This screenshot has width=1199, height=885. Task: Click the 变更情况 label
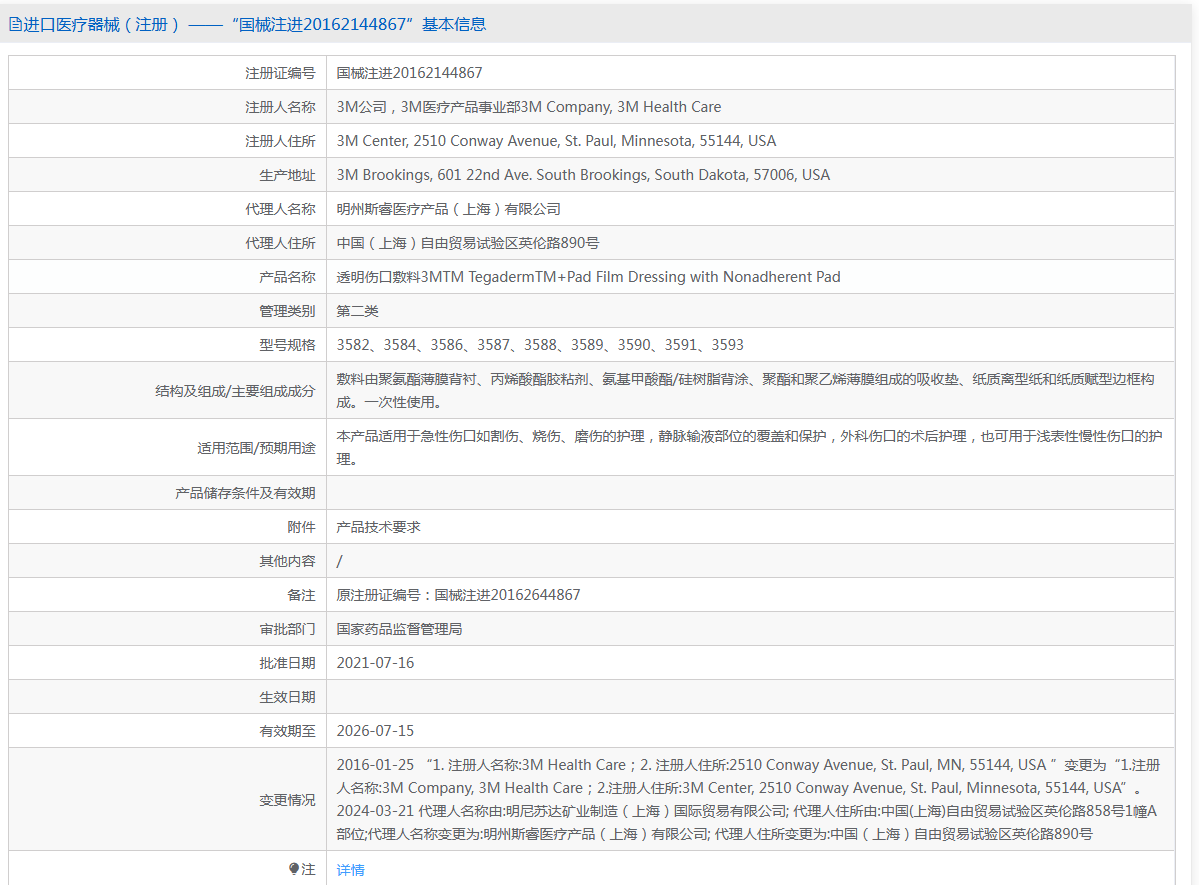coord(287,799)
